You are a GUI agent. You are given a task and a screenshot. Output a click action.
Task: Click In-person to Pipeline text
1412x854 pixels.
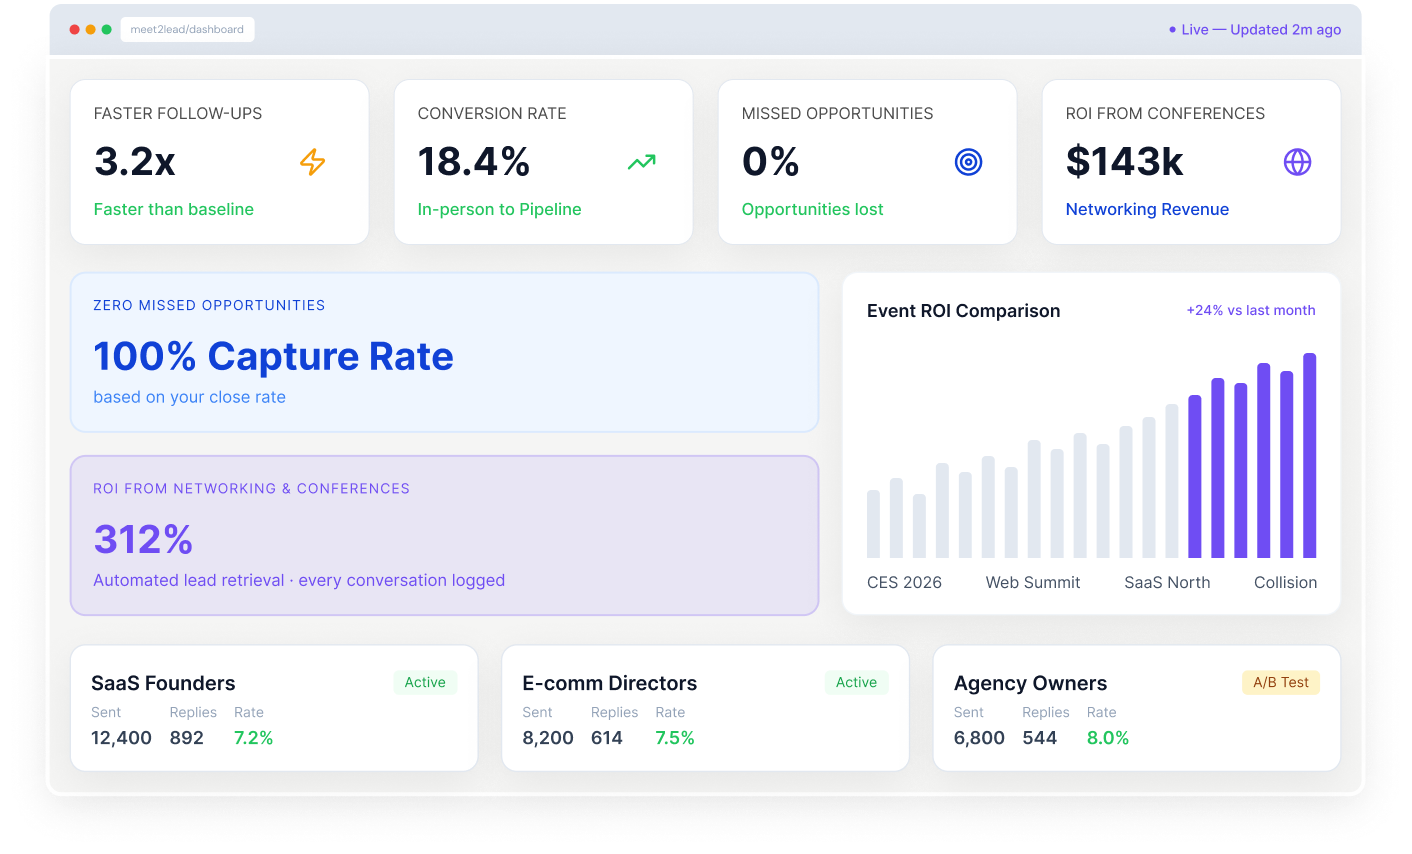(x=500, y=209)
